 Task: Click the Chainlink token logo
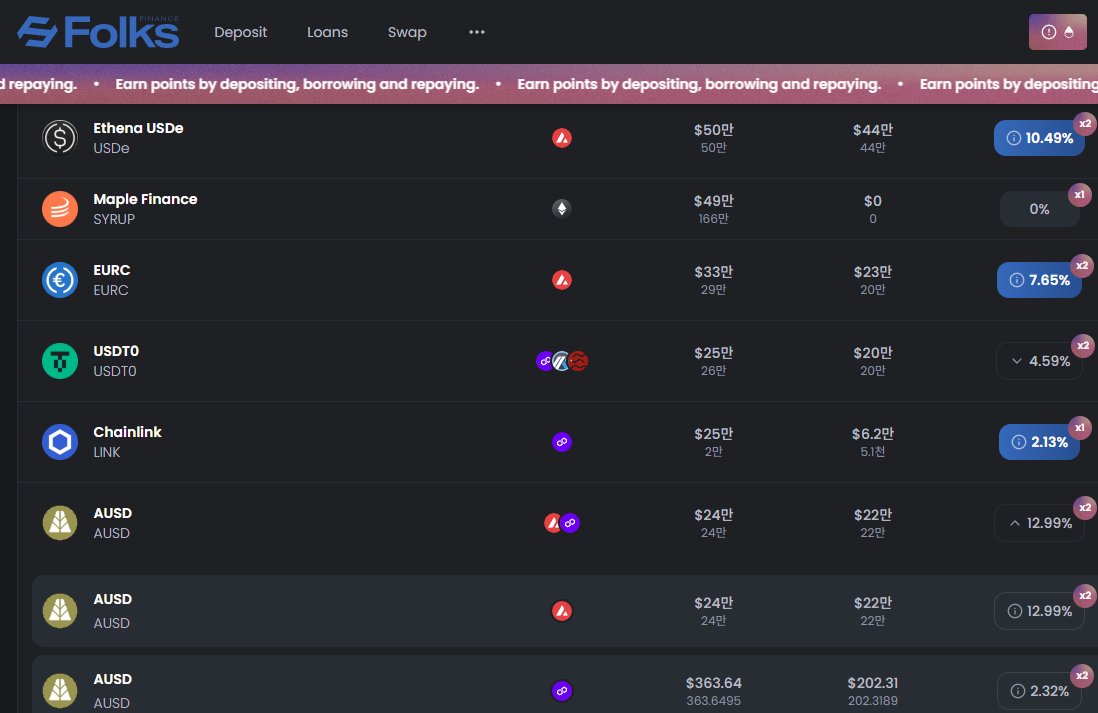click(x=59, y=441)
